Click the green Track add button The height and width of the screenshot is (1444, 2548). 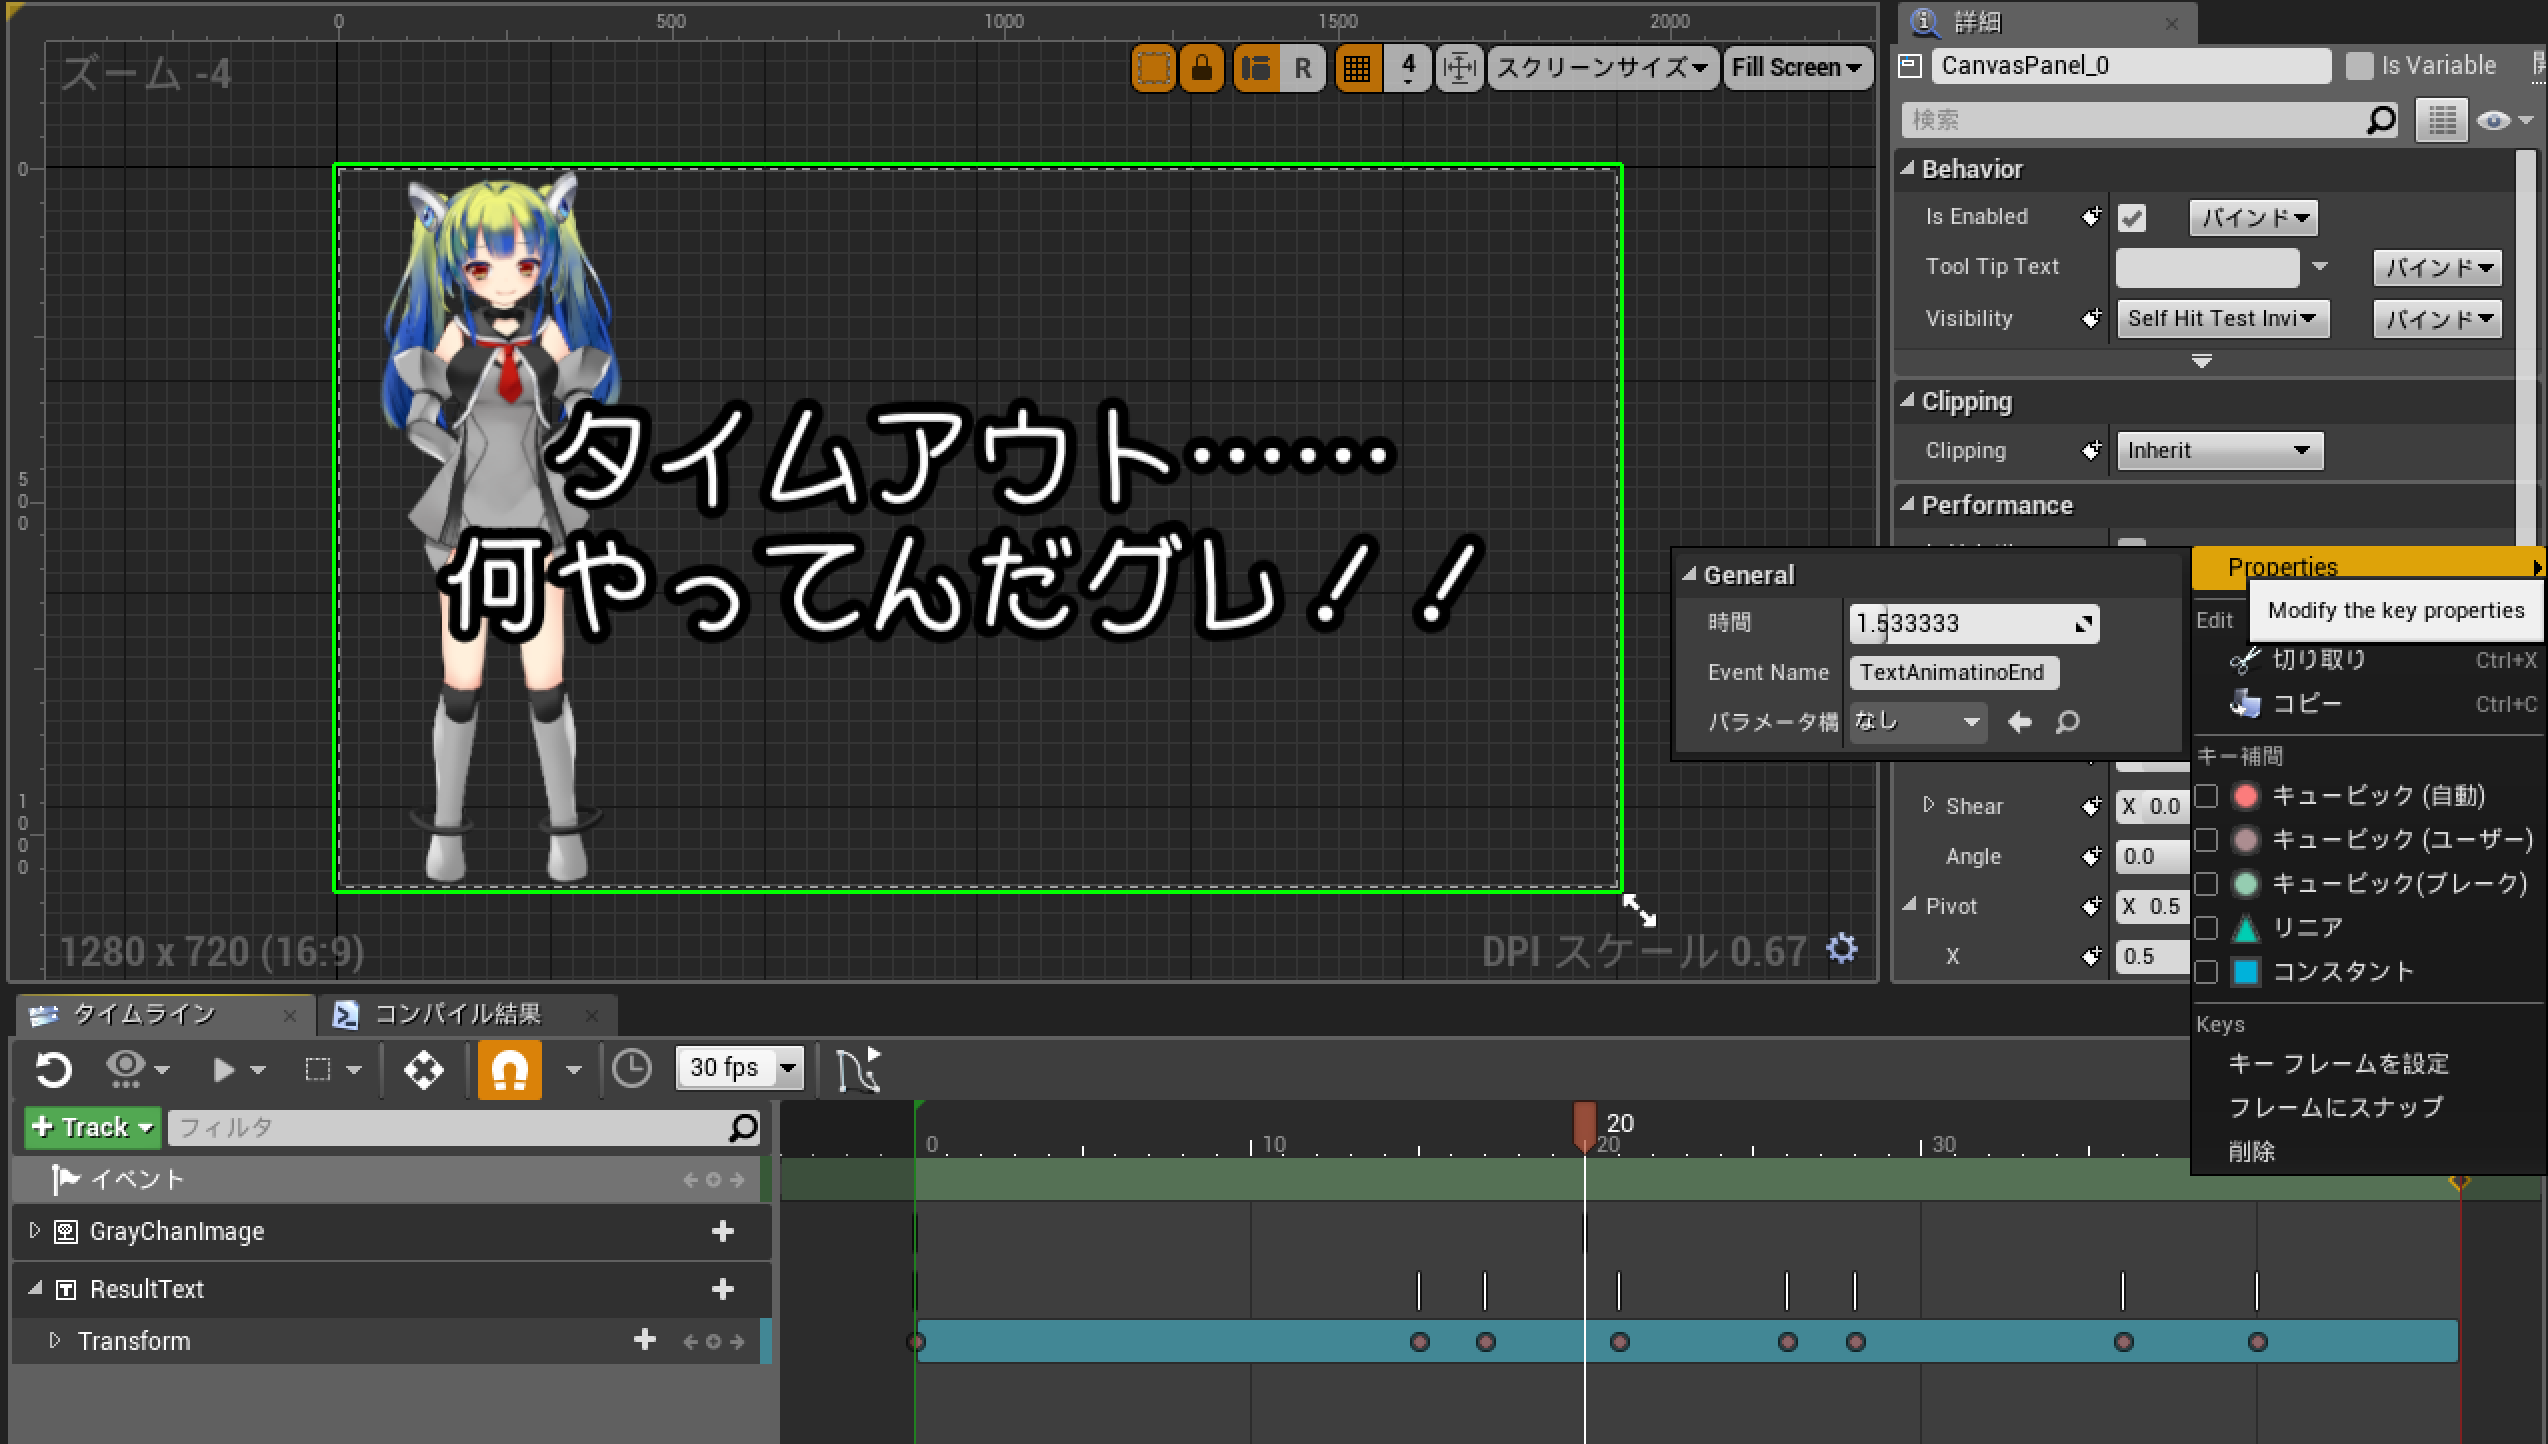[92, 1127]
